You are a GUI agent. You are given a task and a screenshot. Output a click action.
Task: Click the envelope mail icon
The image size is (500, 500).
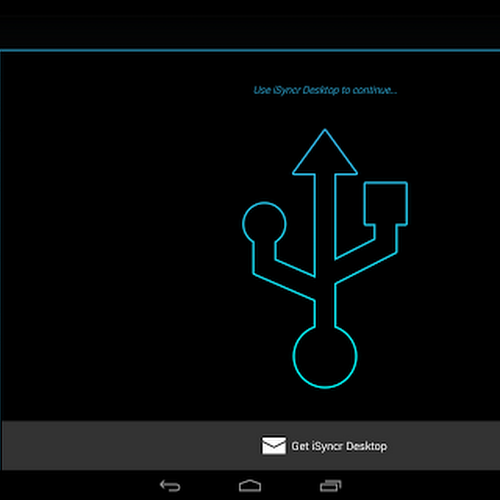[274, 446]
